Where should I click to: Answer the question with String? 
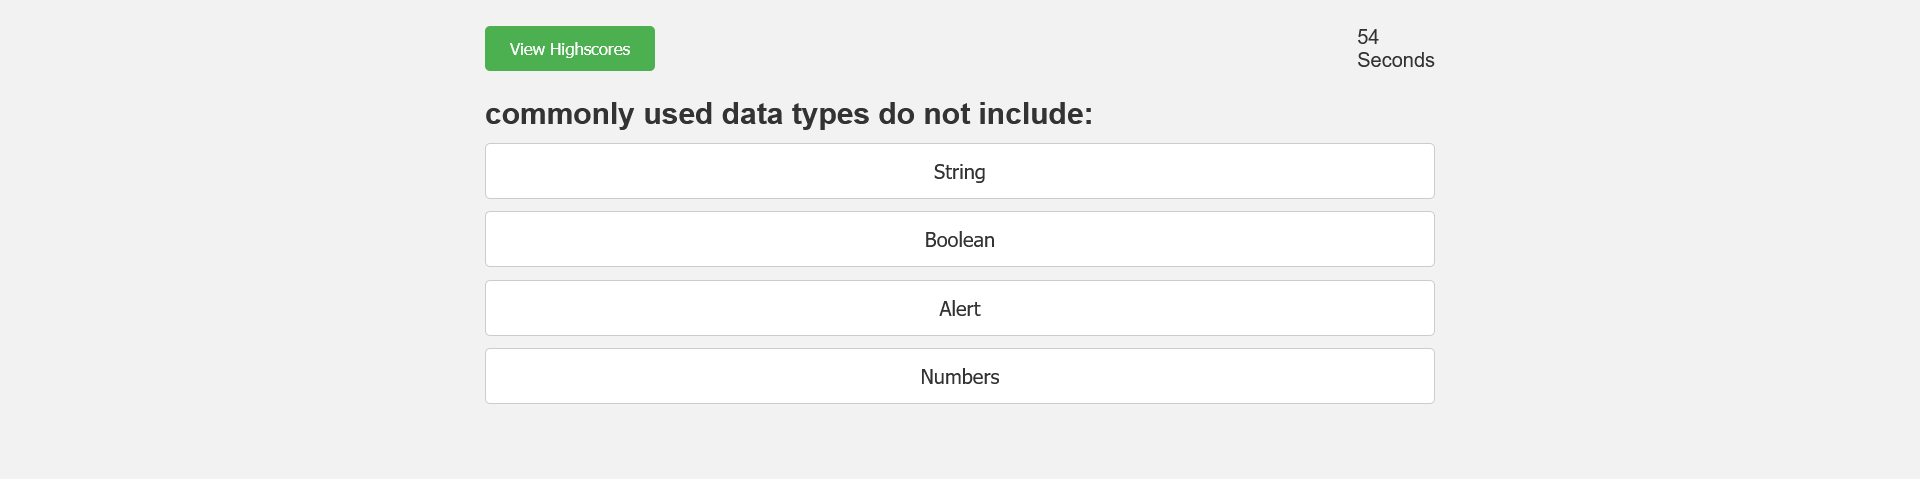(959, 172)
